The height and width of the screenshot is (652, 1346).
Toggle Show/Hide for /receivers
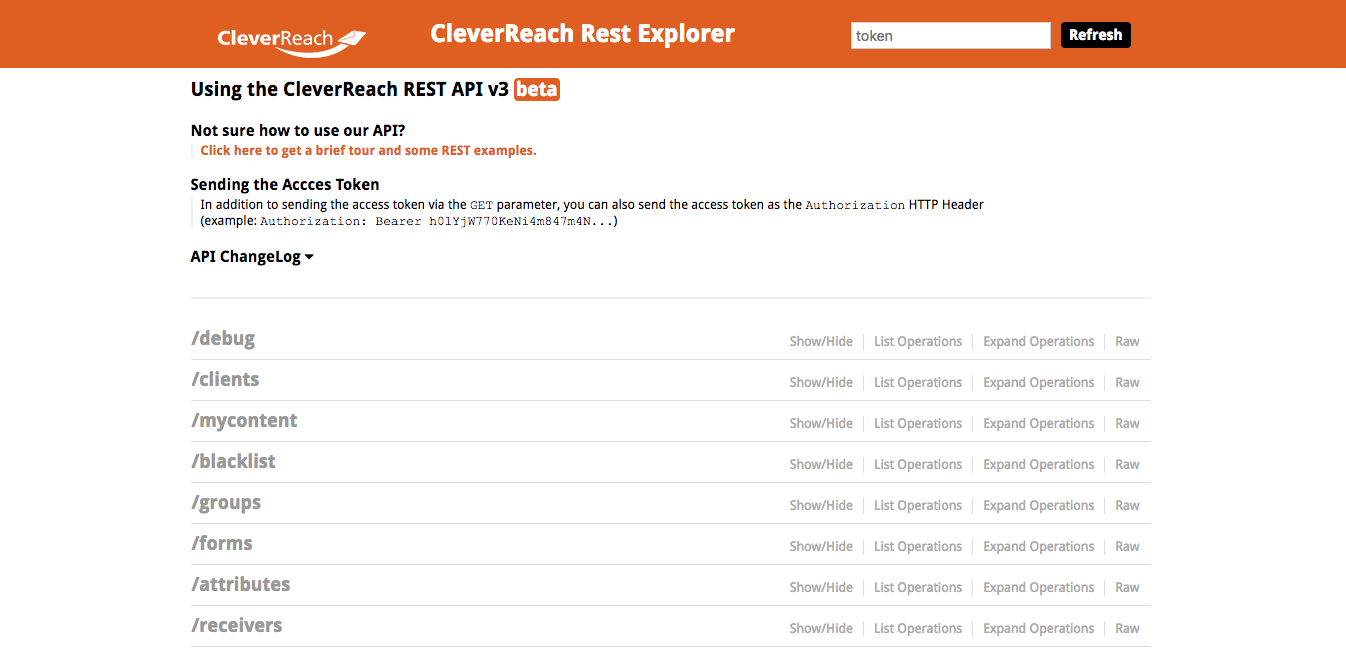(821, 628)
